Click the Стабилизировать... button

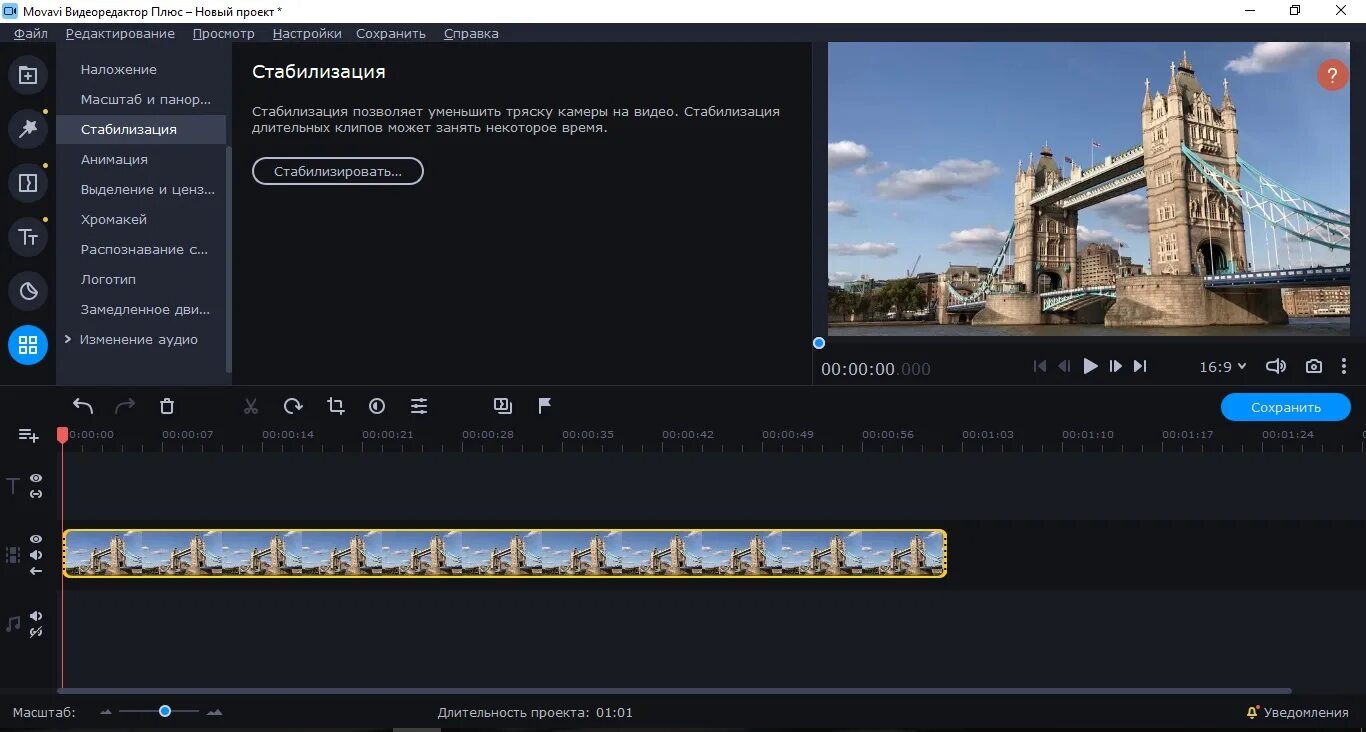[338, 171]
